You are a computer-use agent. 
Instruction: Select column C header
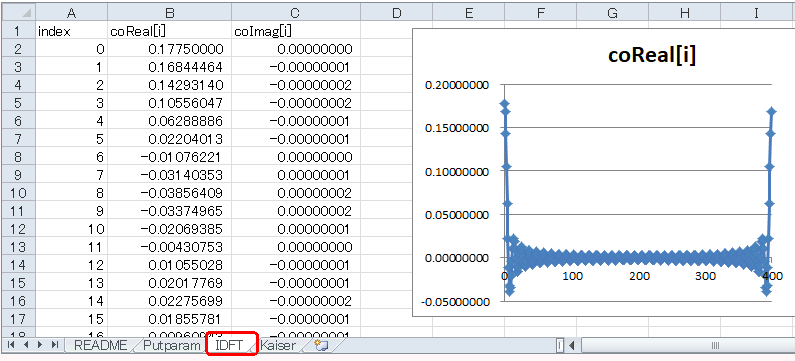point(296,12)
